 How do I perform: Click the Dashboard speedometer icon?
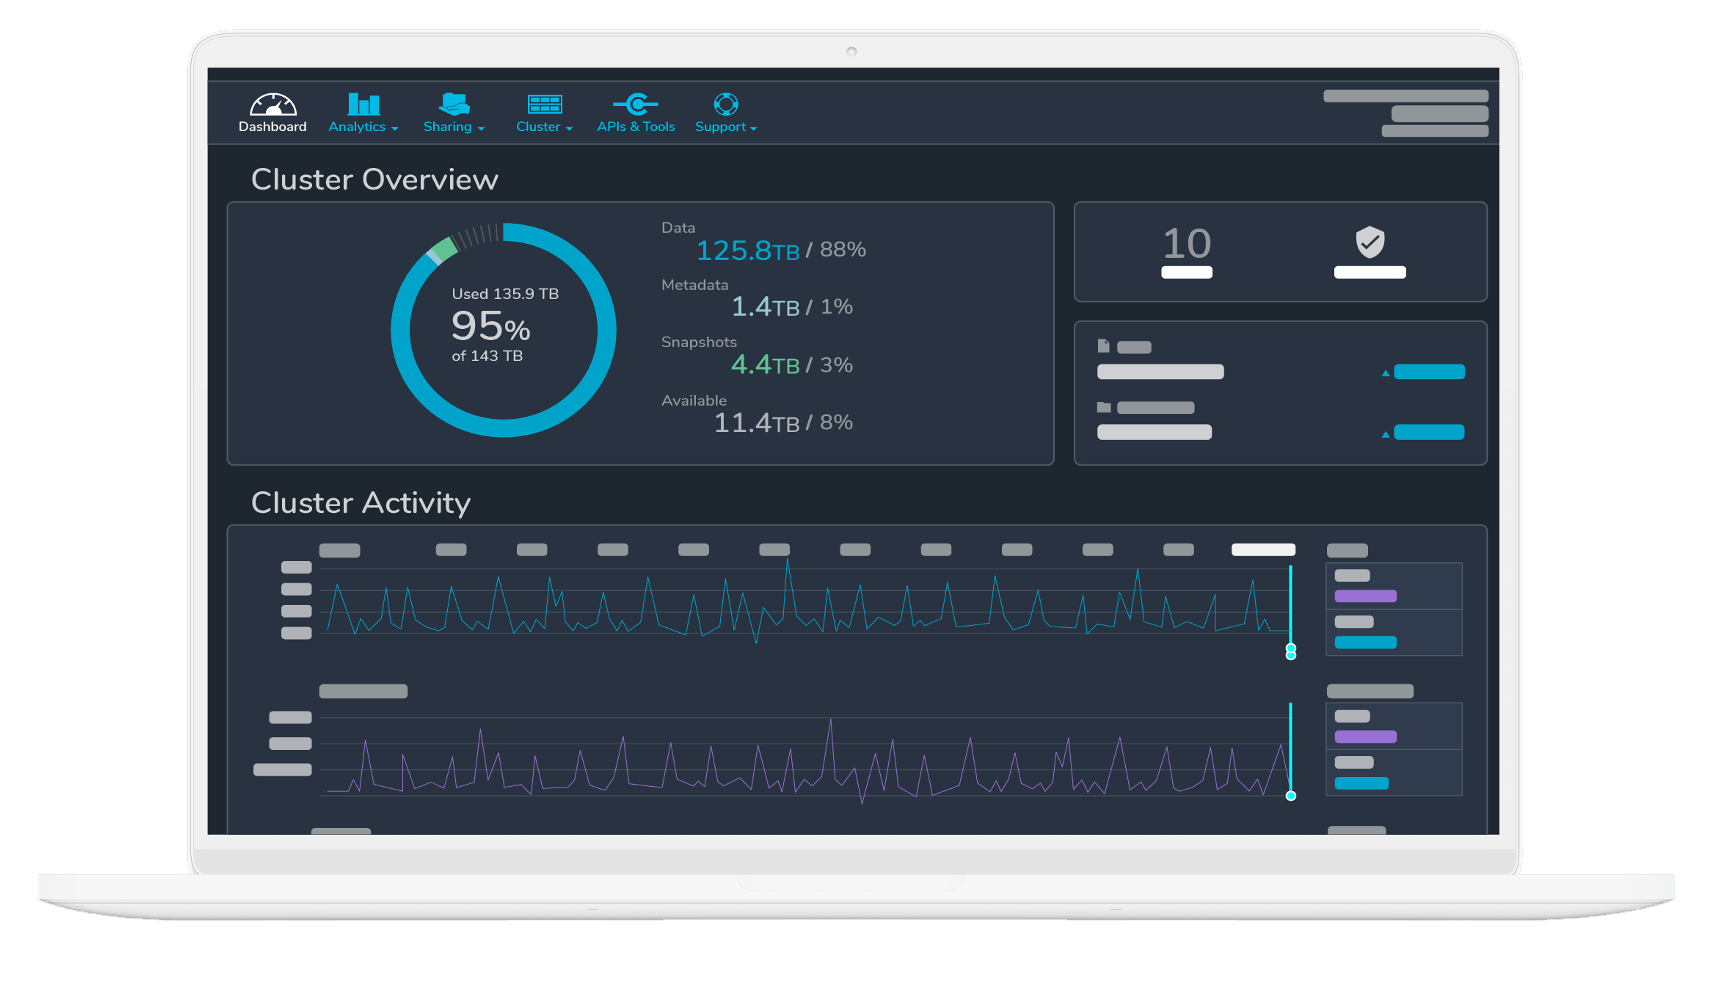point(272,104)
